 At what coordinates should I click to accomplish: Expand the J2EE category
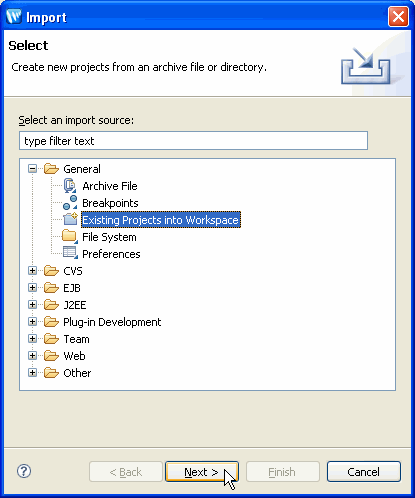click(32, 305)
